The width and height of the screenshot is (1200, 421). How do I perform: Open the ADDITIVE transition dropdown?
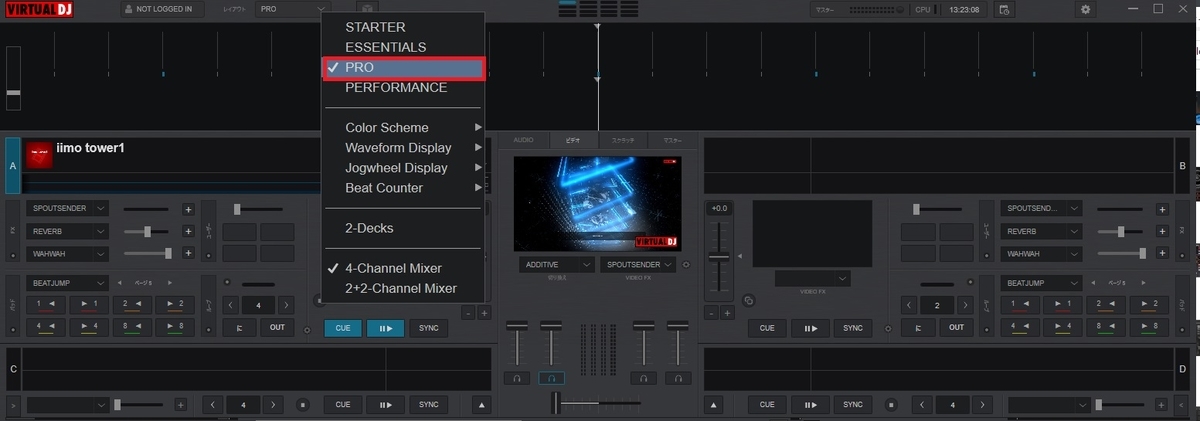[x=556, y=265]
